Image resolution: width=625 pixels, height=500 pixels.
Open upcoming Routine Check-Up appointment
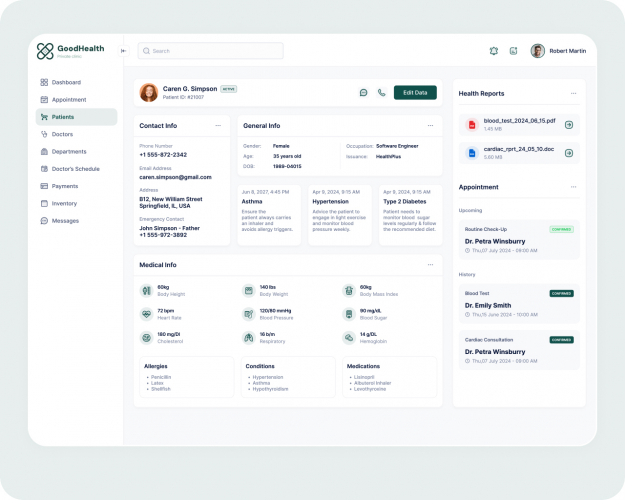point(519,240)
